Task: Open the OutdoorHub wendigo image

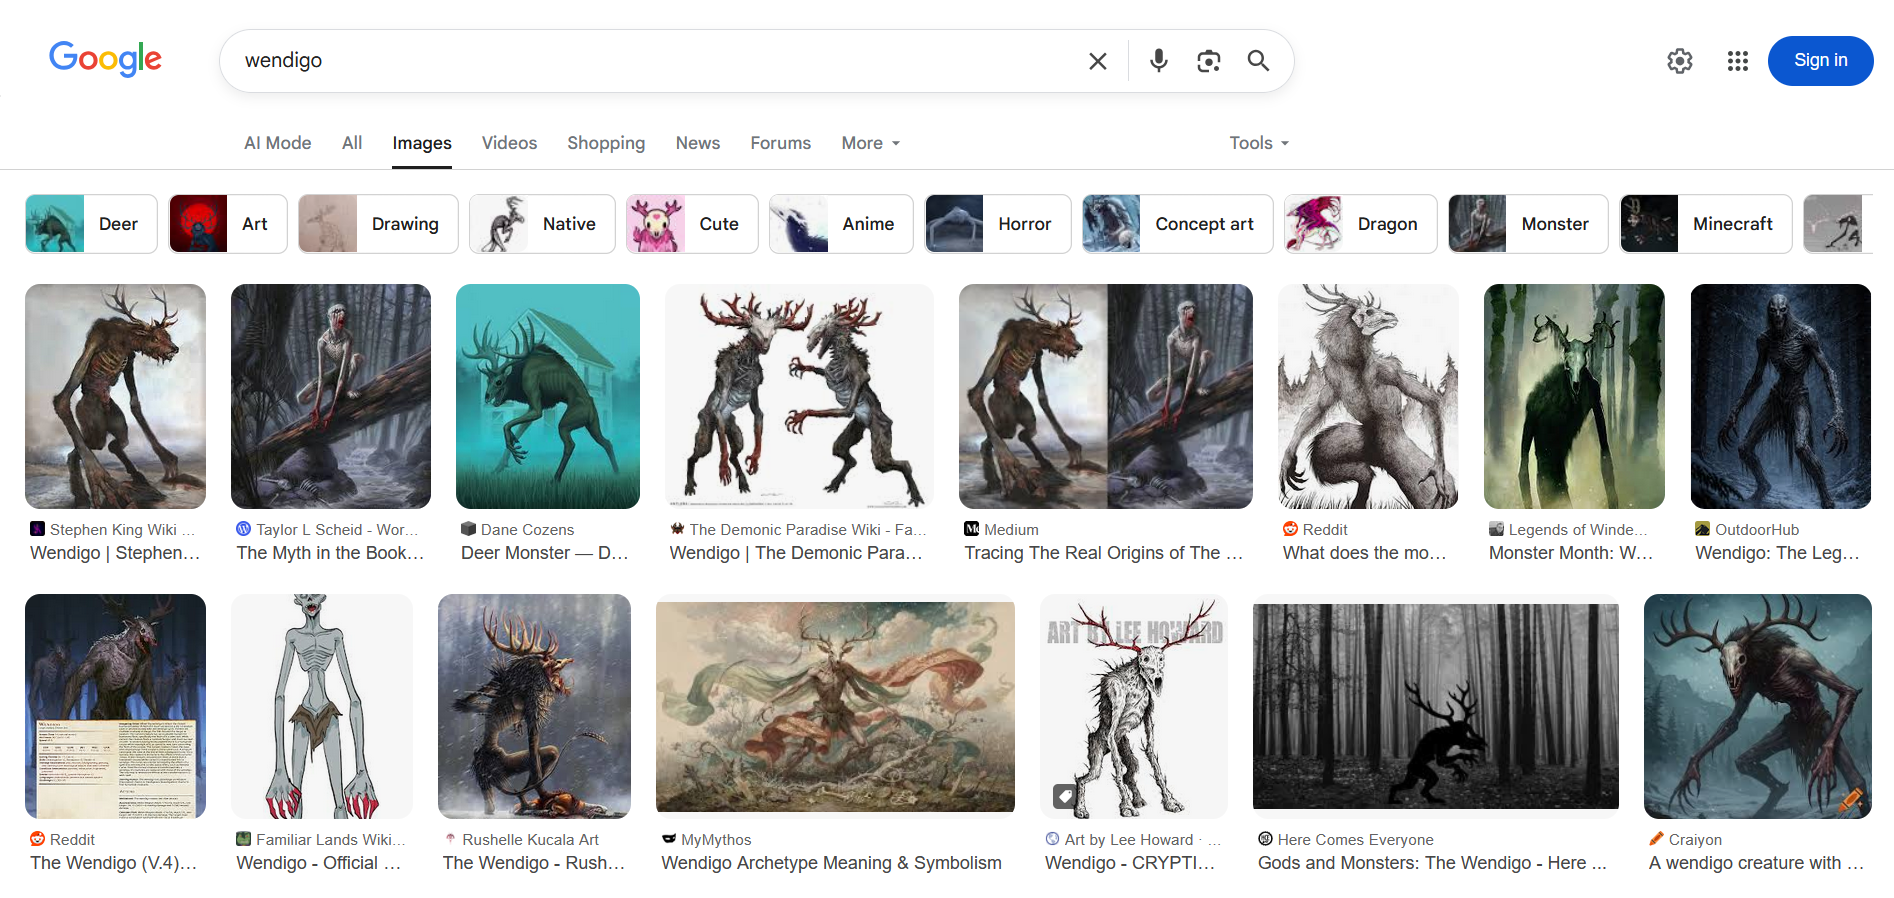Action: [1781, 396]
